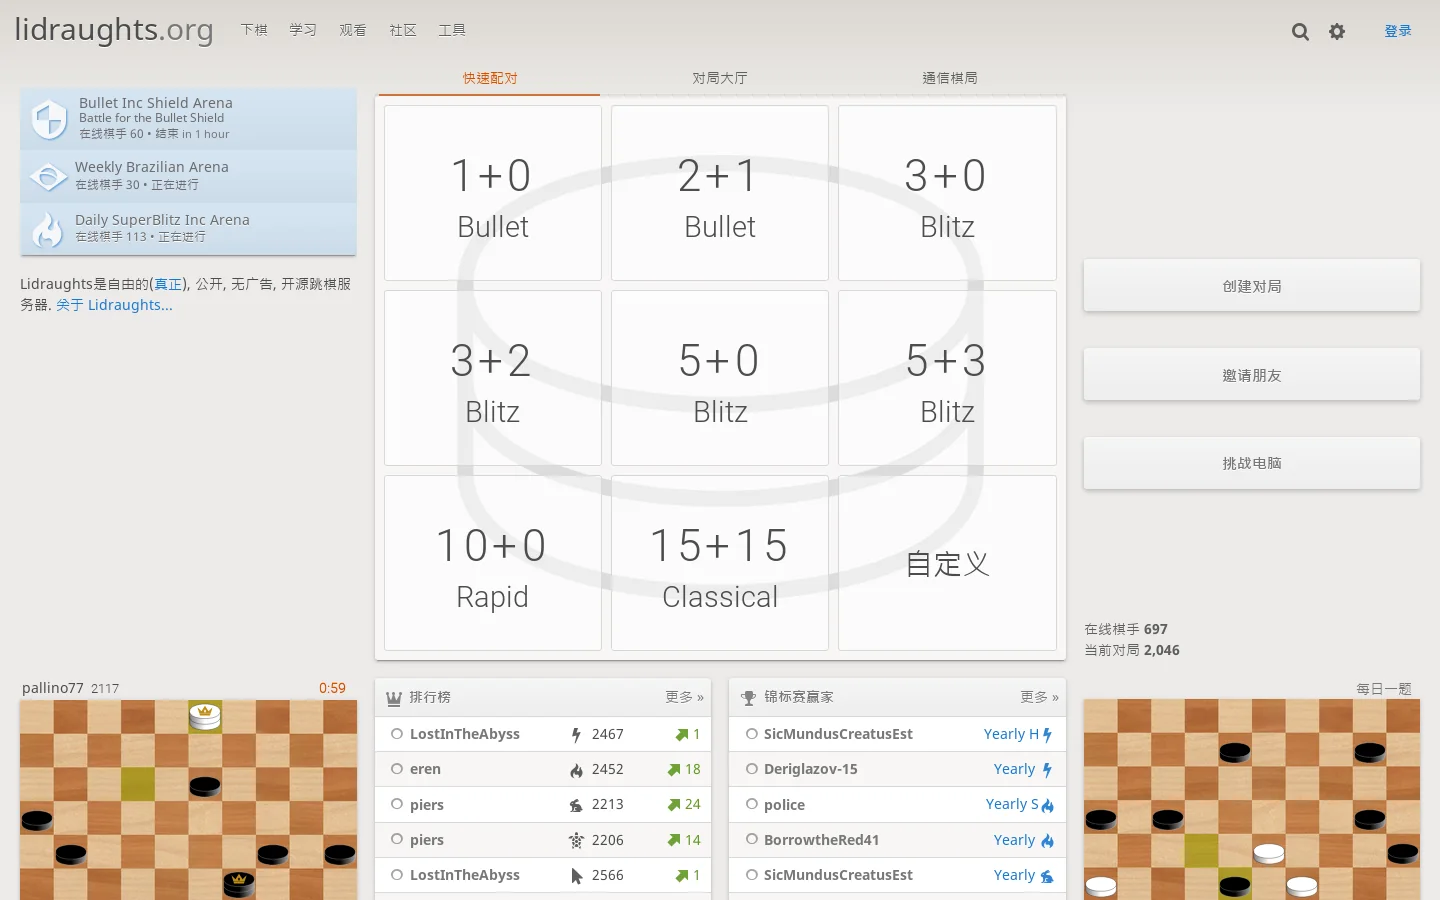Click icon on last SicMundusCreatusEst row

(x=1047, y=876)
